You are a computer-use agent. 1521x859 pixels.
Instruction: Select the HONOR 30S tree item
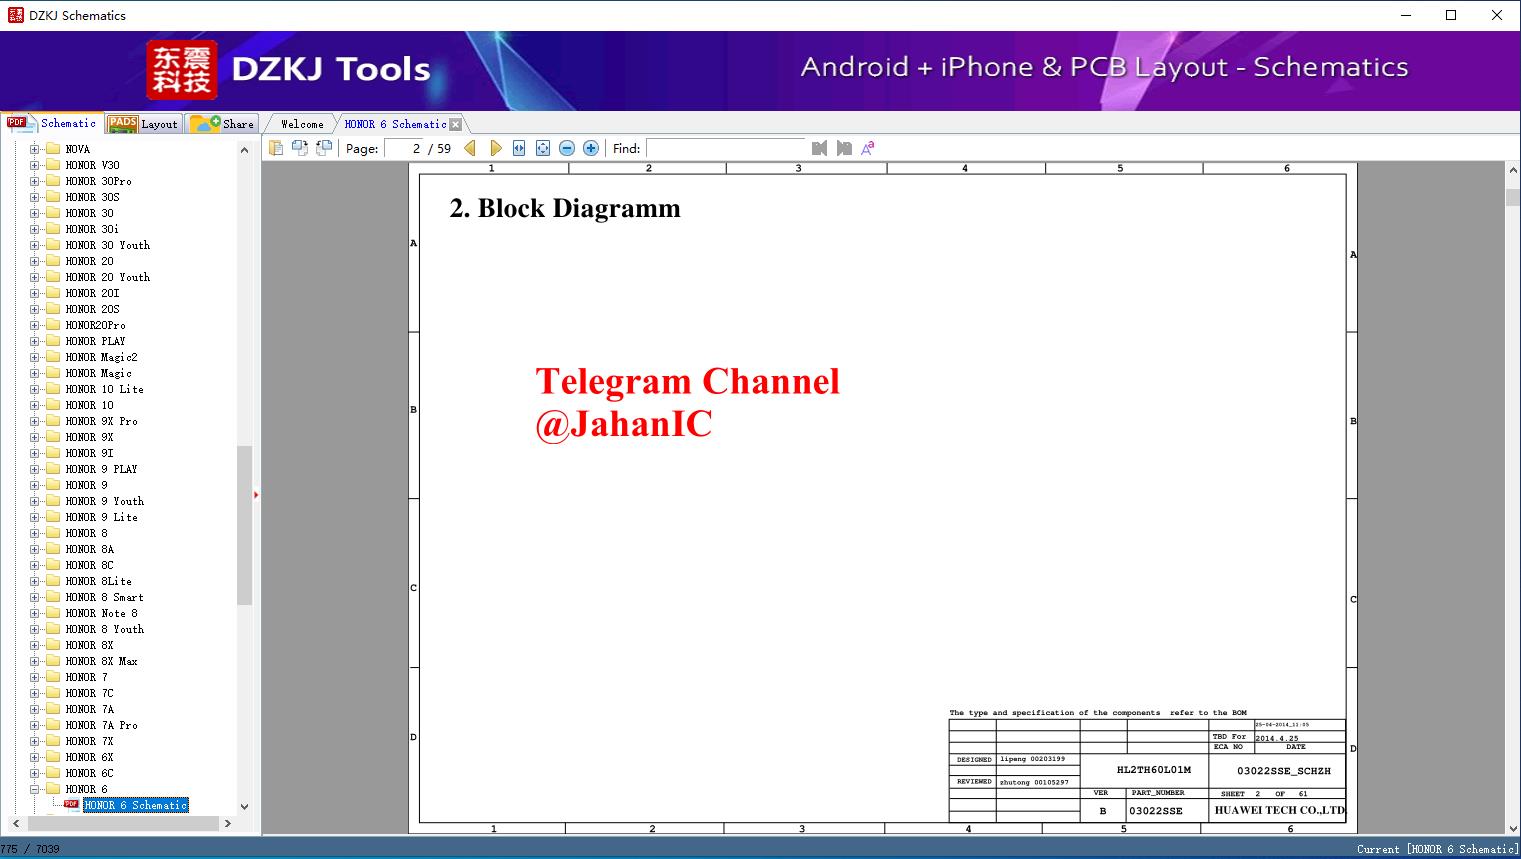pyautogui.click(x=92, y=197)
